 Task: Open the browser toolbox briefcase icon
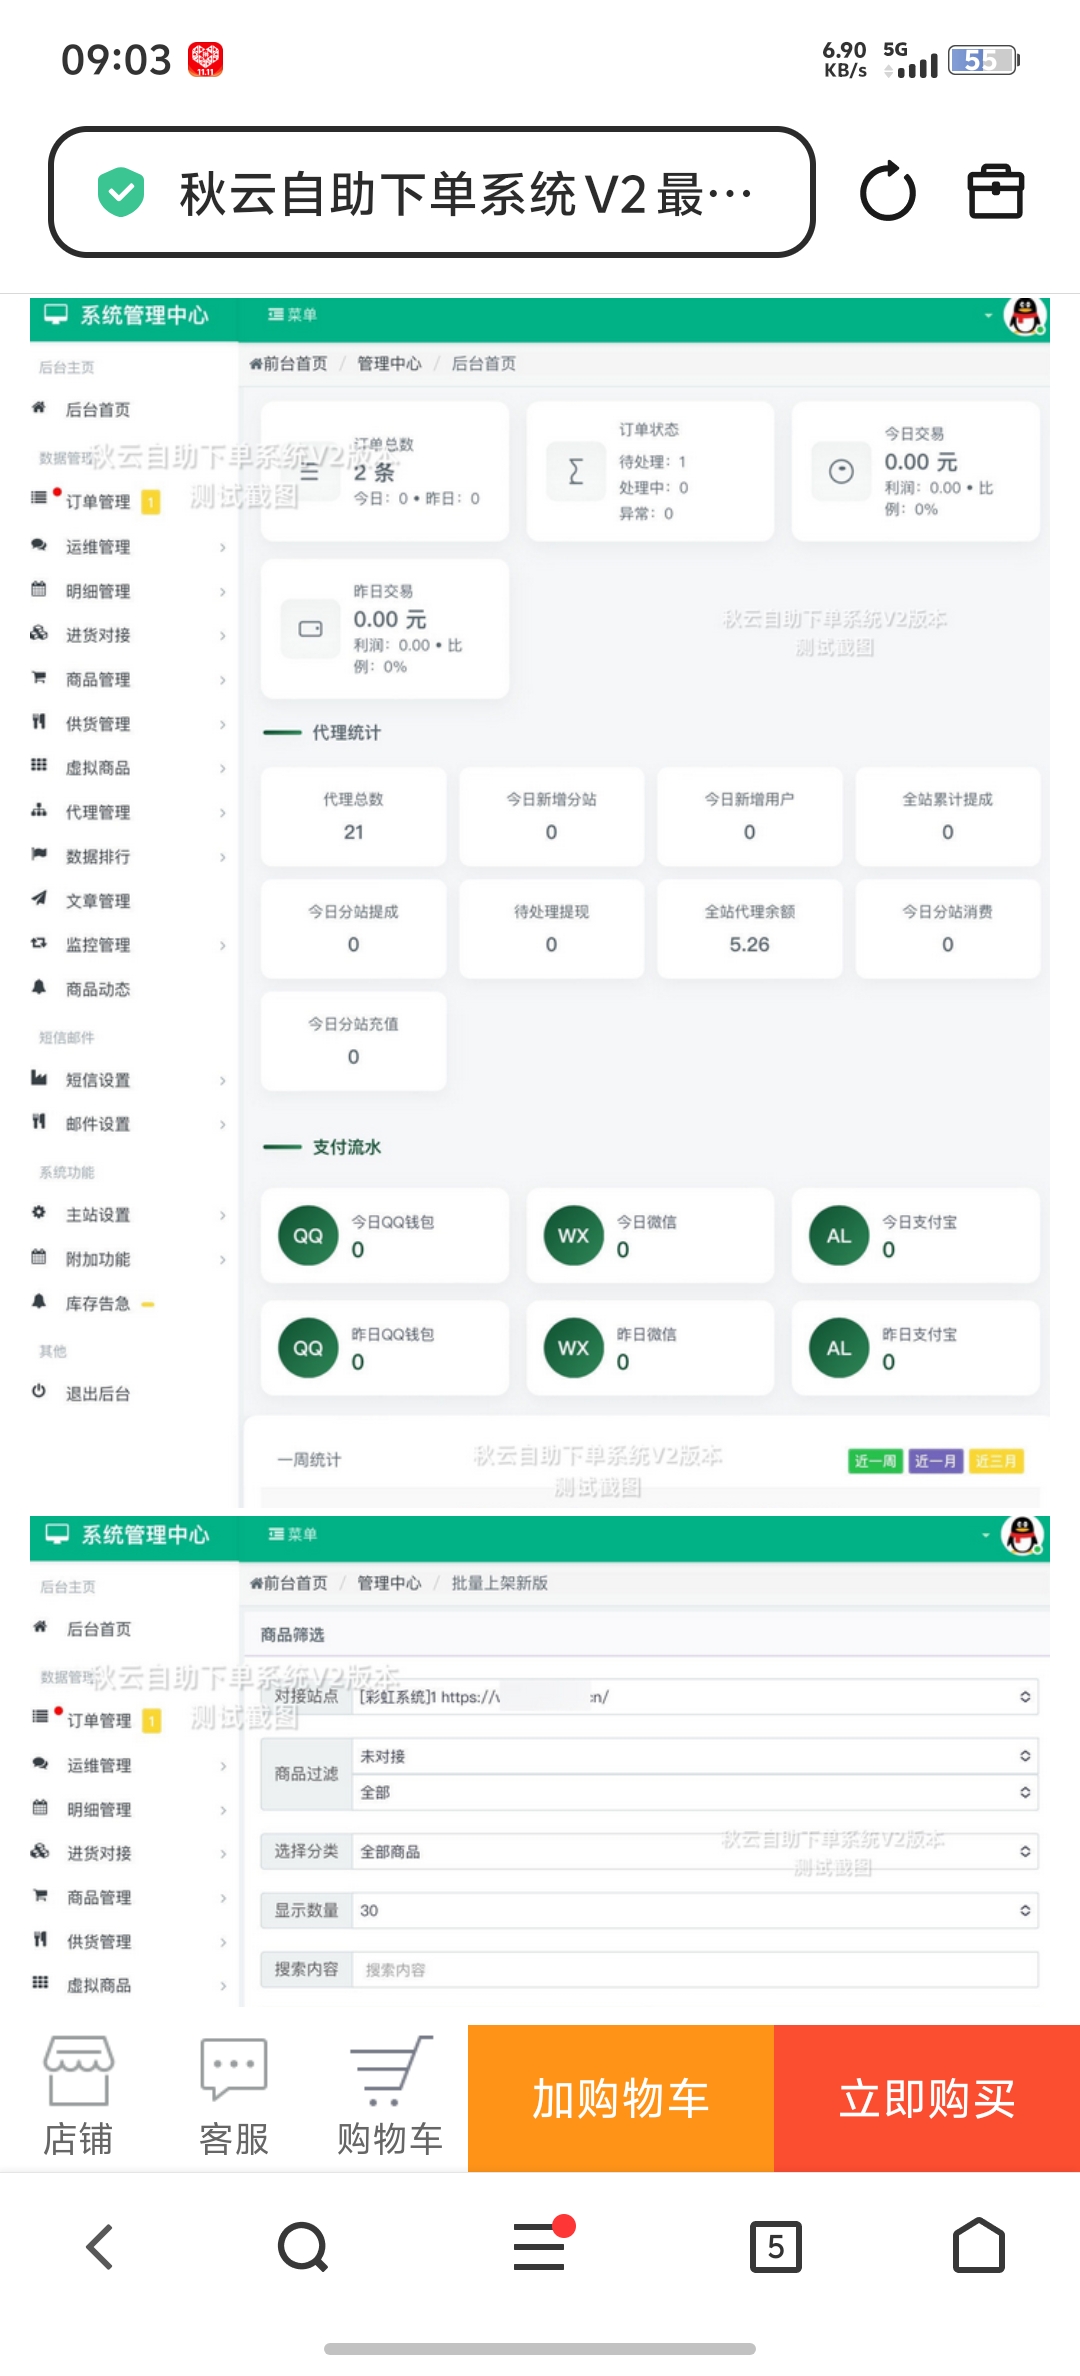[995, 192]
